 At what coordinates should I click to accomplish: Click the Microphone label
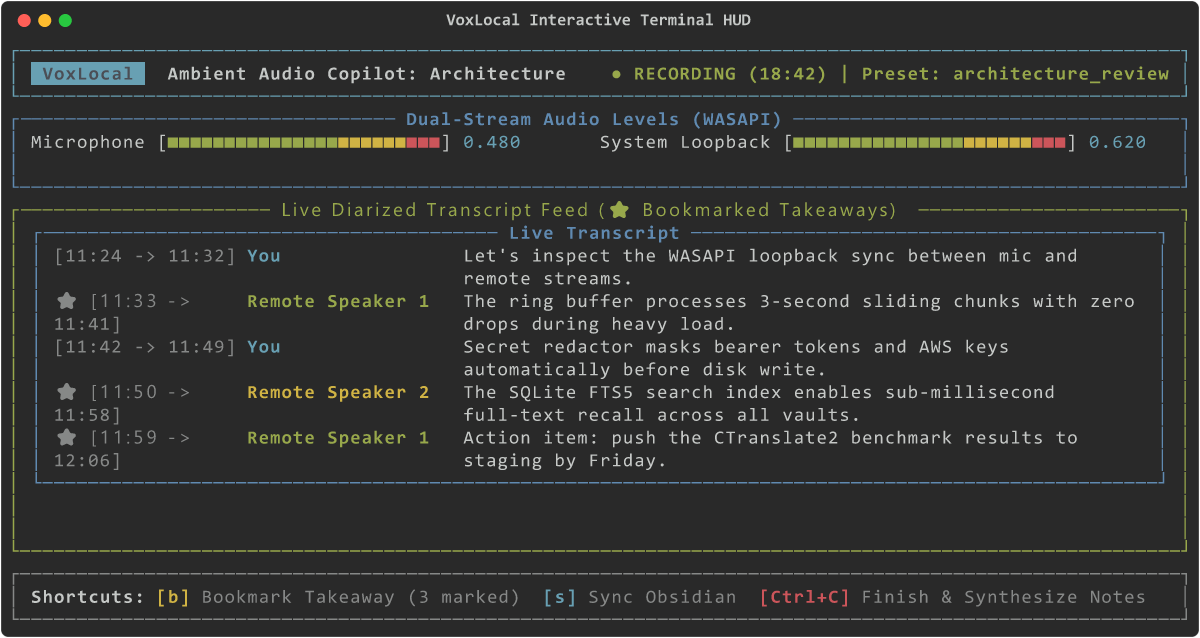[88, 142]
